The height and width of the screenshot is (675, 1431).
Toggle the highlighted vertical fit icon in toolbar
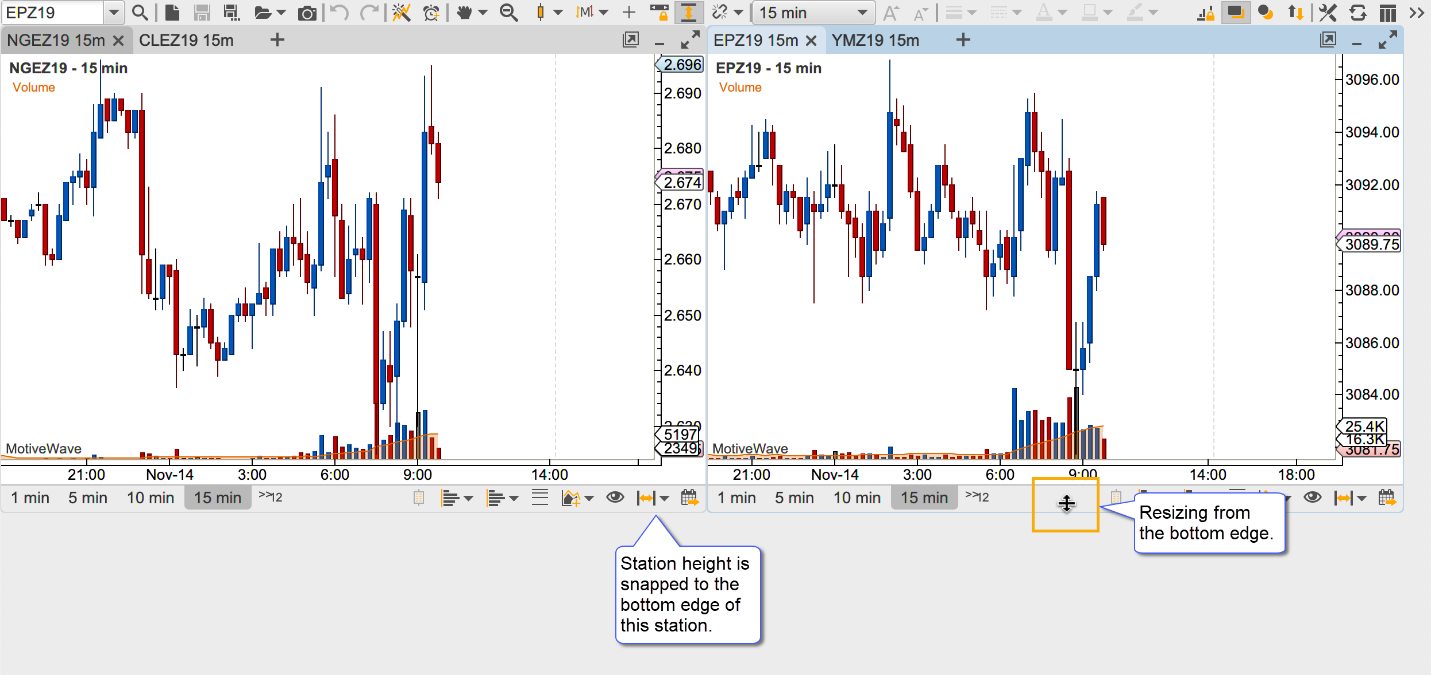pos(688,13)
